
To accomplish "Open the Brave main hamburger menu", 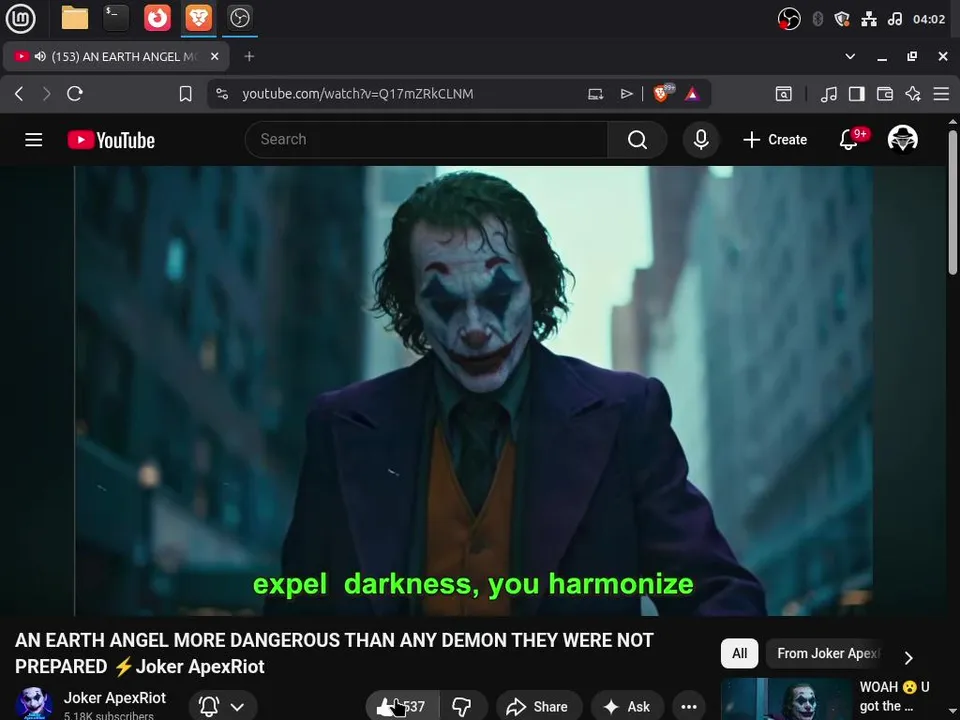I will pos(941,94).
